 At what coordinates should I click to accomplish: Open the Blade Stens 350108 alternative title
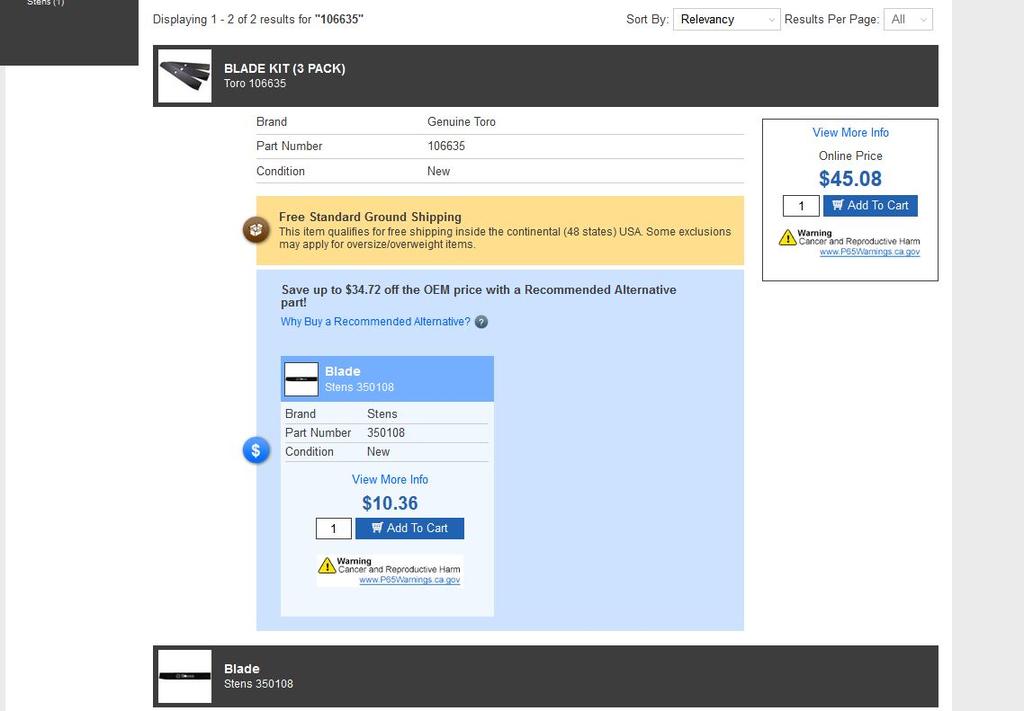pyautogui.click(x=343, y=371)
